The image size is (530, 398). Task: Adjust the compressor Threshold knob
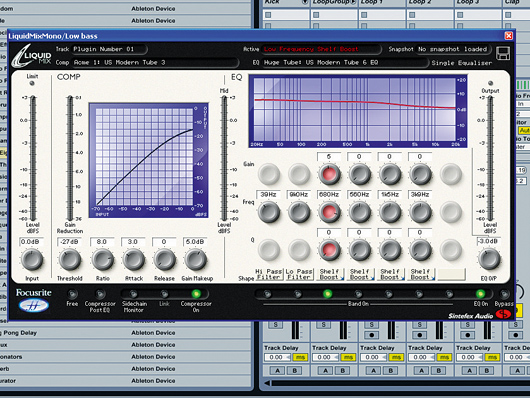click(x=70, y=260)
